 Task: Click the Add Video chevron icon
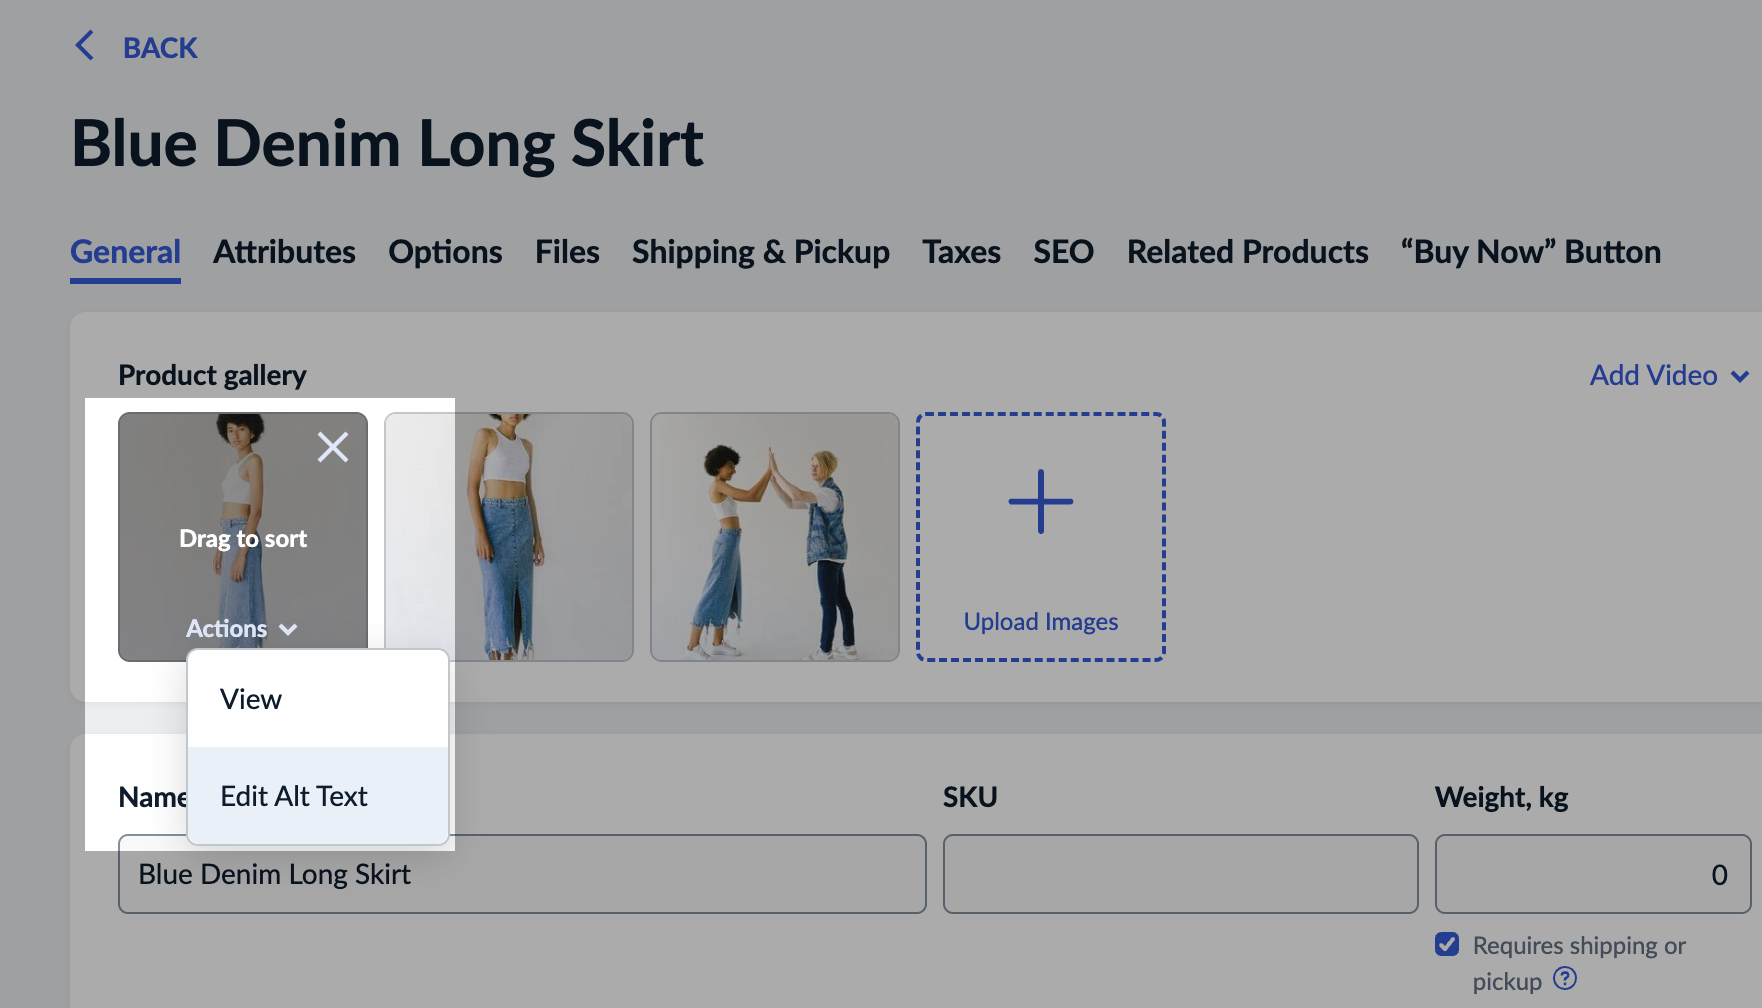click(1741, 375)
